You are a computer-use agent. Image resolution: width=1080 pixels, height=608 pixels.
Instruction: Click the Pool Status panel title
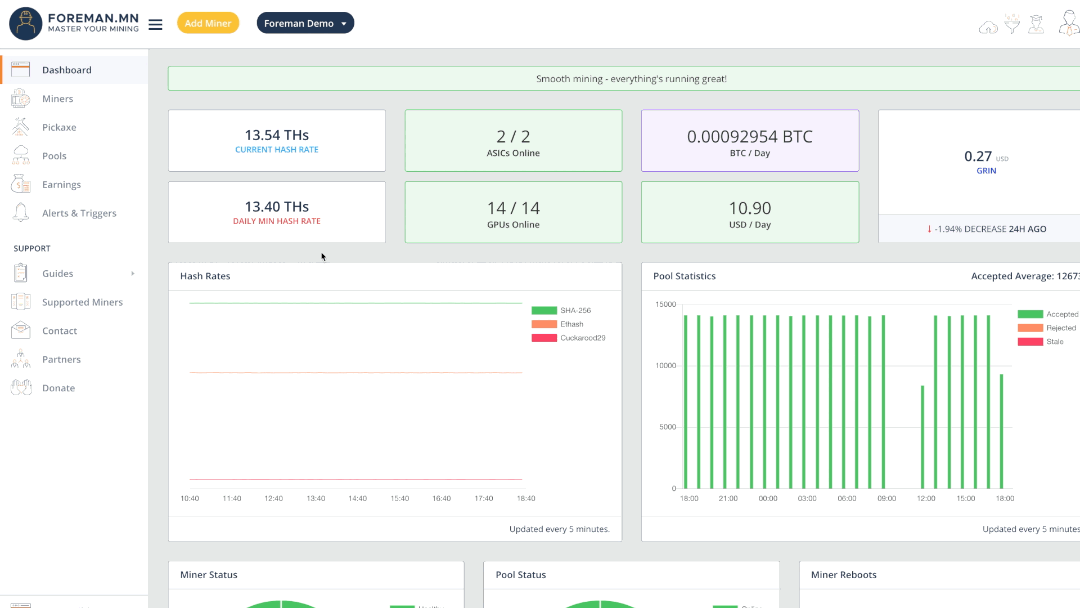[521, 575]
